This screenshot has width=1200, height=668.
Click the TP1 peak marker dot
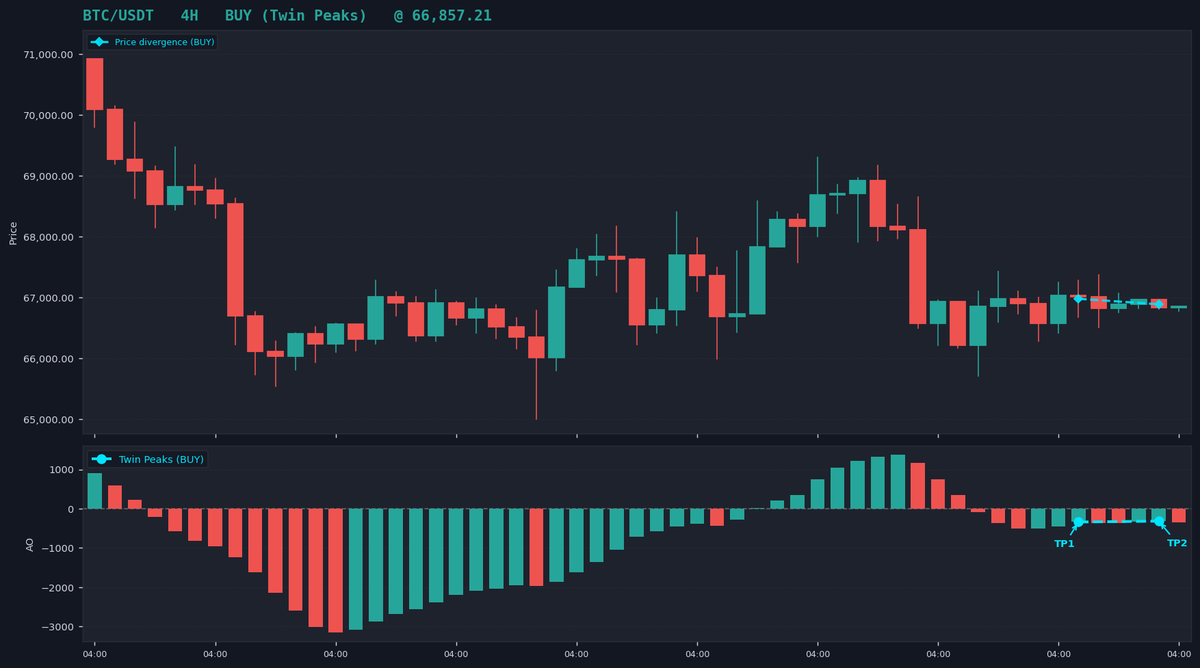coord(1079,522)
